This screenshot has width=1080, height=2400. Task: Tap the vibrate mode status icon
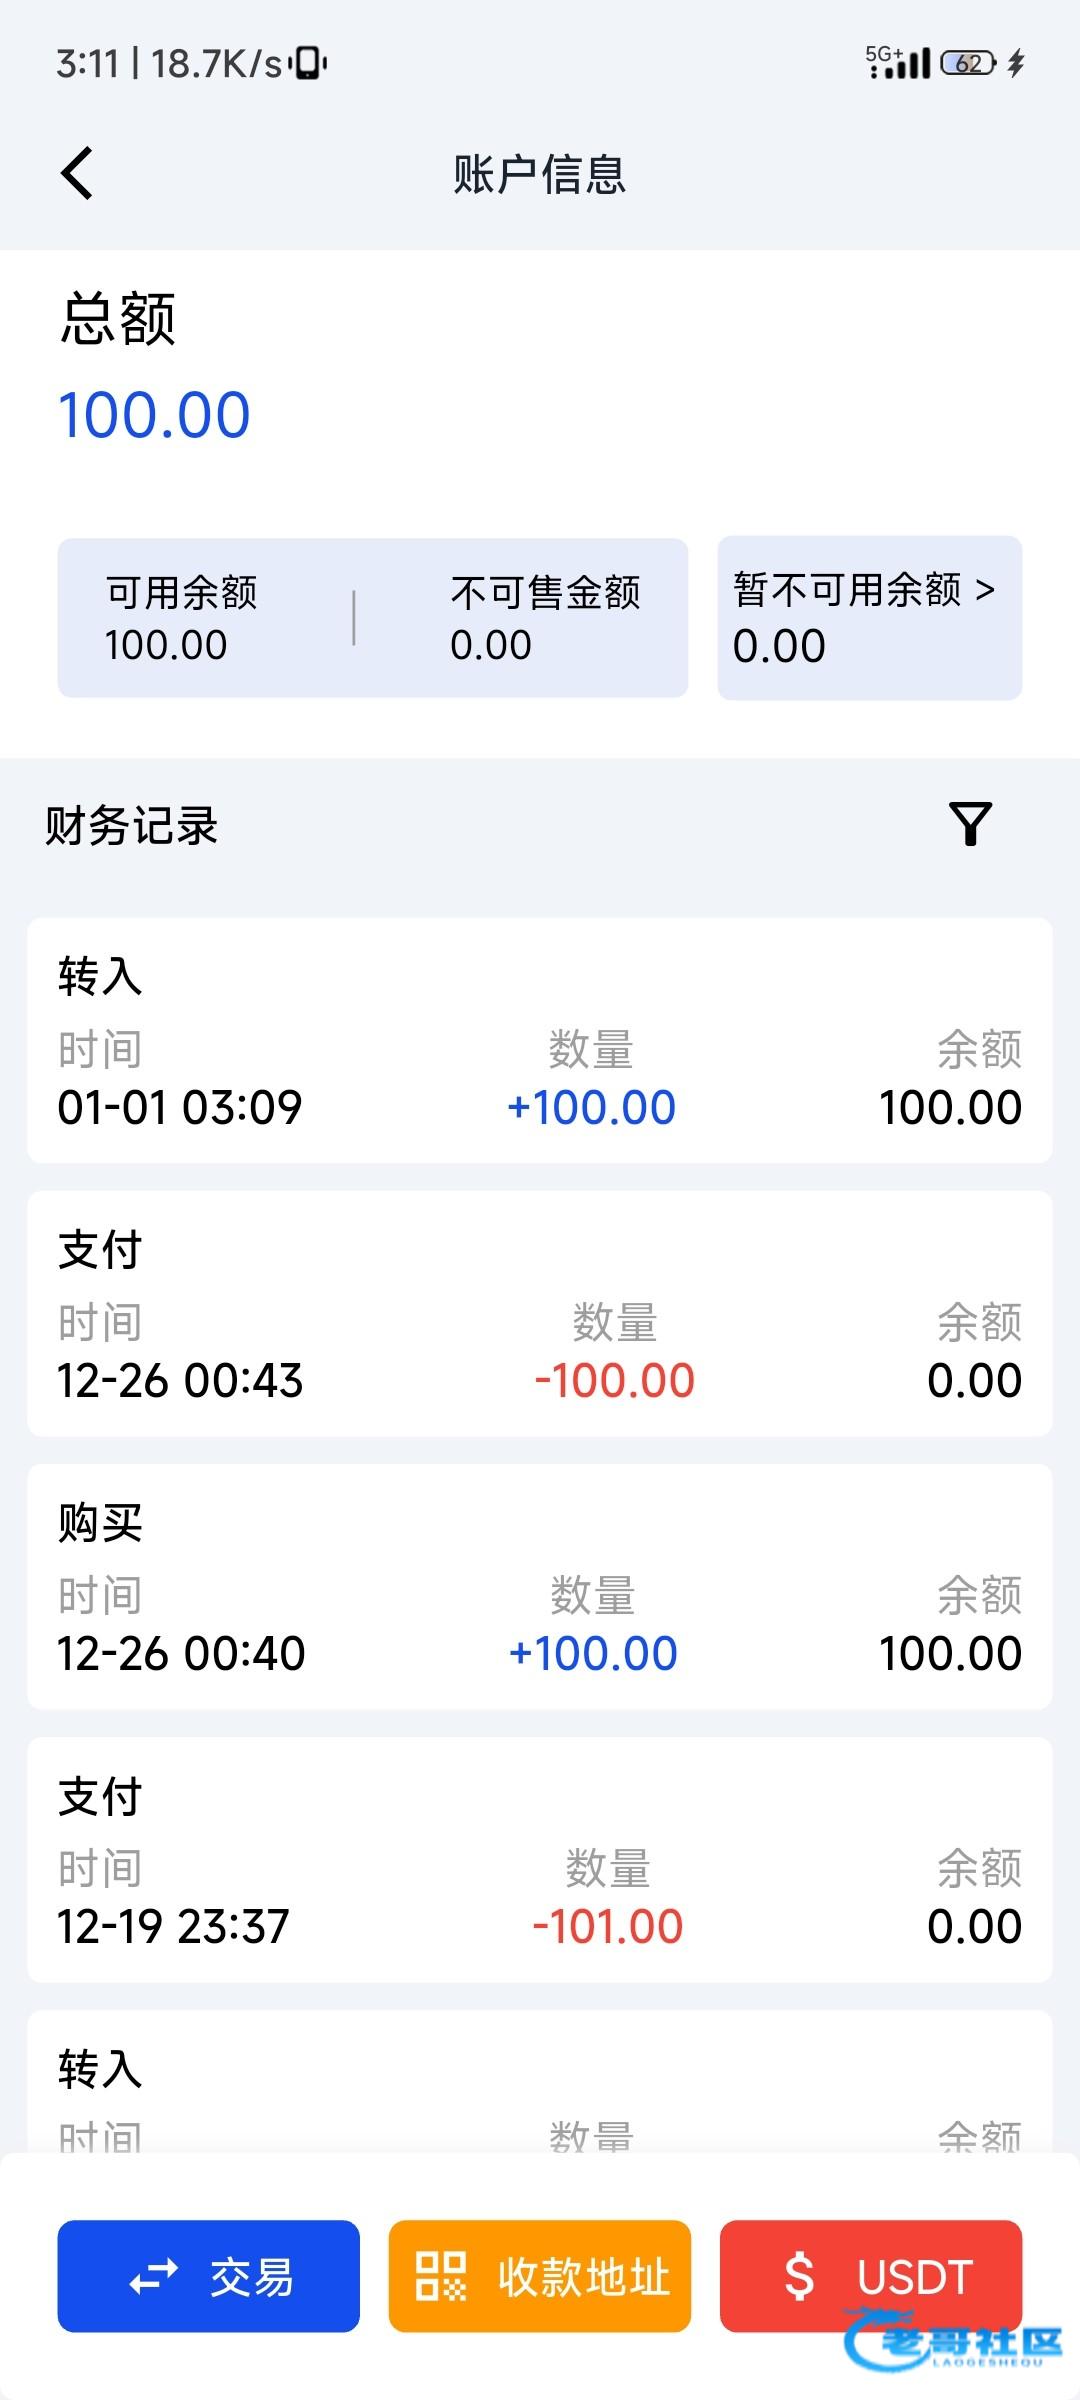309,63
